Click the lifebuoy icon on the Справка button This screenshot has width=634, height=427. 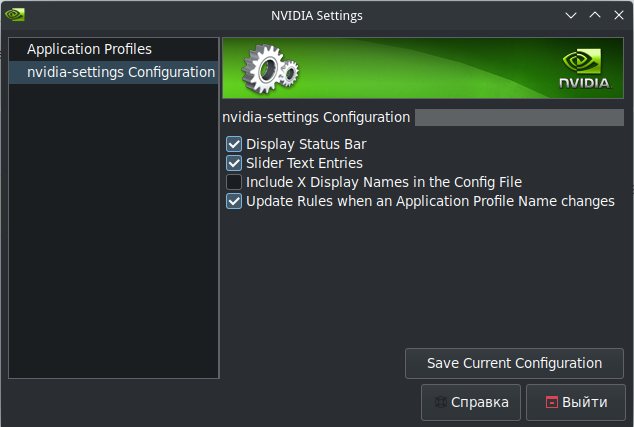tap(441, 402)
